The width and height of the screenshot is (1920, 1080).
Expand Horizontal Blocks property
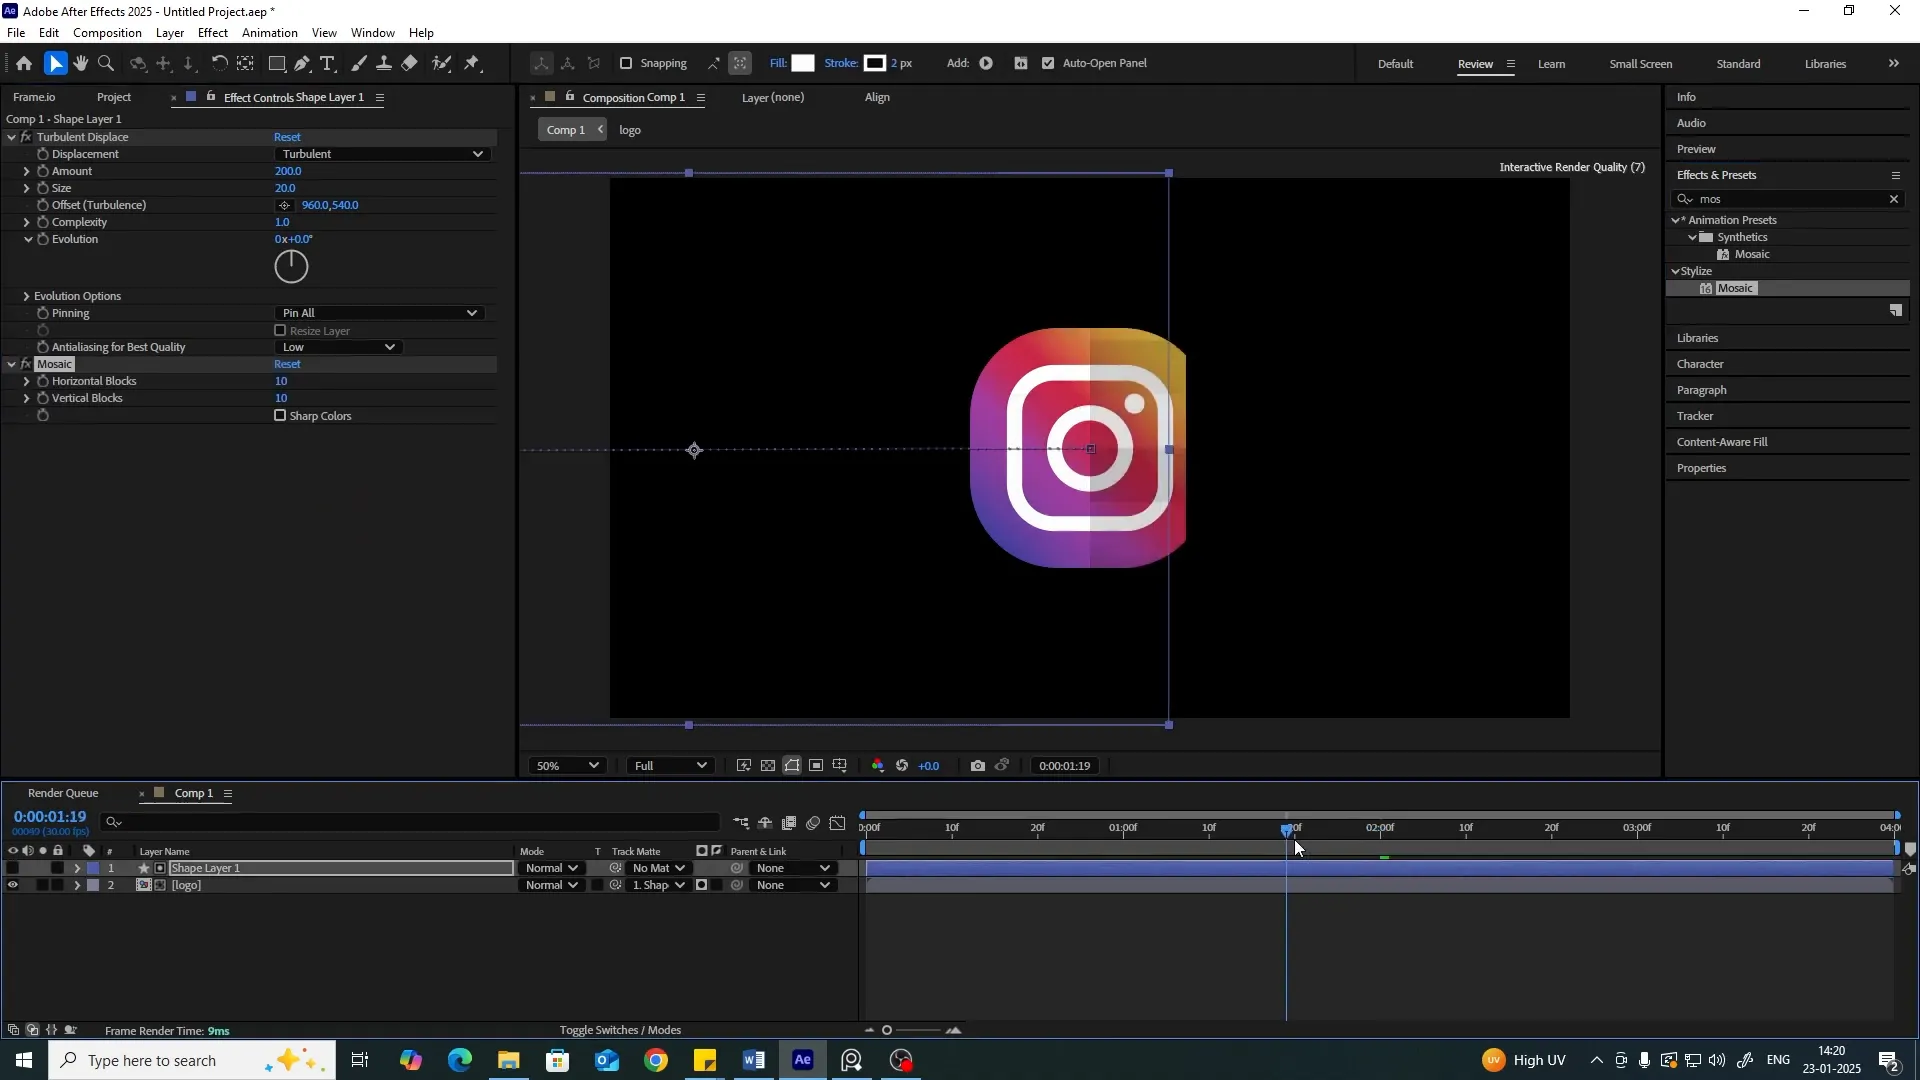click(x=26, y=381)
